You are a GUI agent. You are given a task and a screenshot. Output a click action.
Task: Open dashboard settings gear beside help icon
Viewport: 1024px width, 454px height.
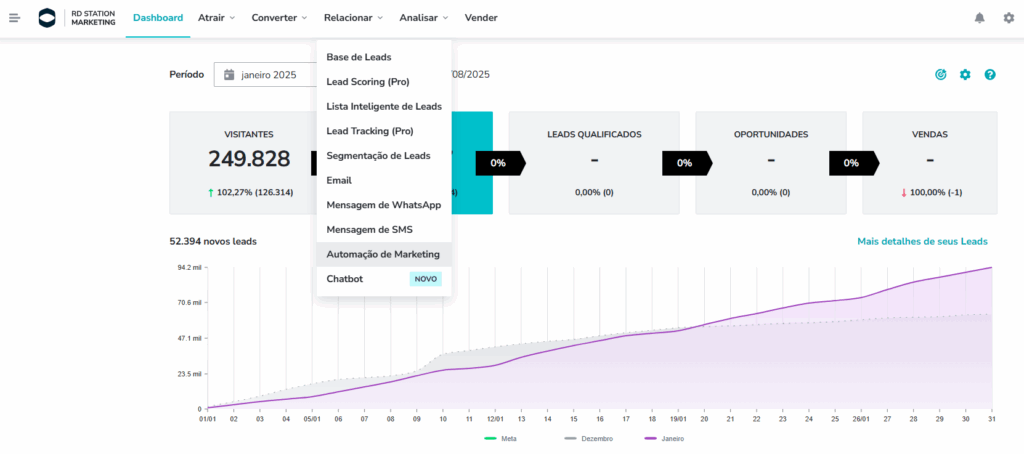(965, 75)
